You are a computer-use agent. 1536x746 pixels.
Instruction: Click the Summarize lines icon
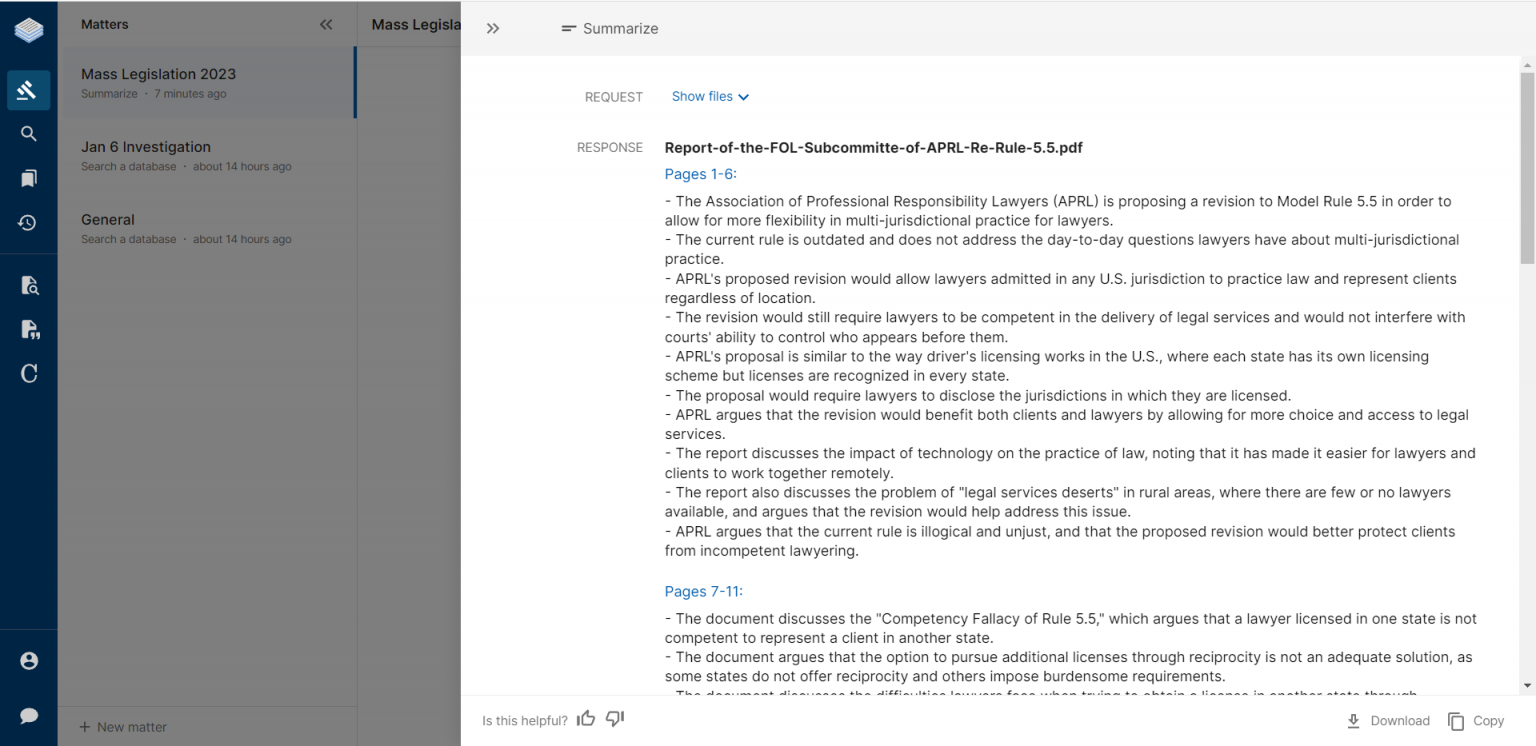tap(569, 28)
